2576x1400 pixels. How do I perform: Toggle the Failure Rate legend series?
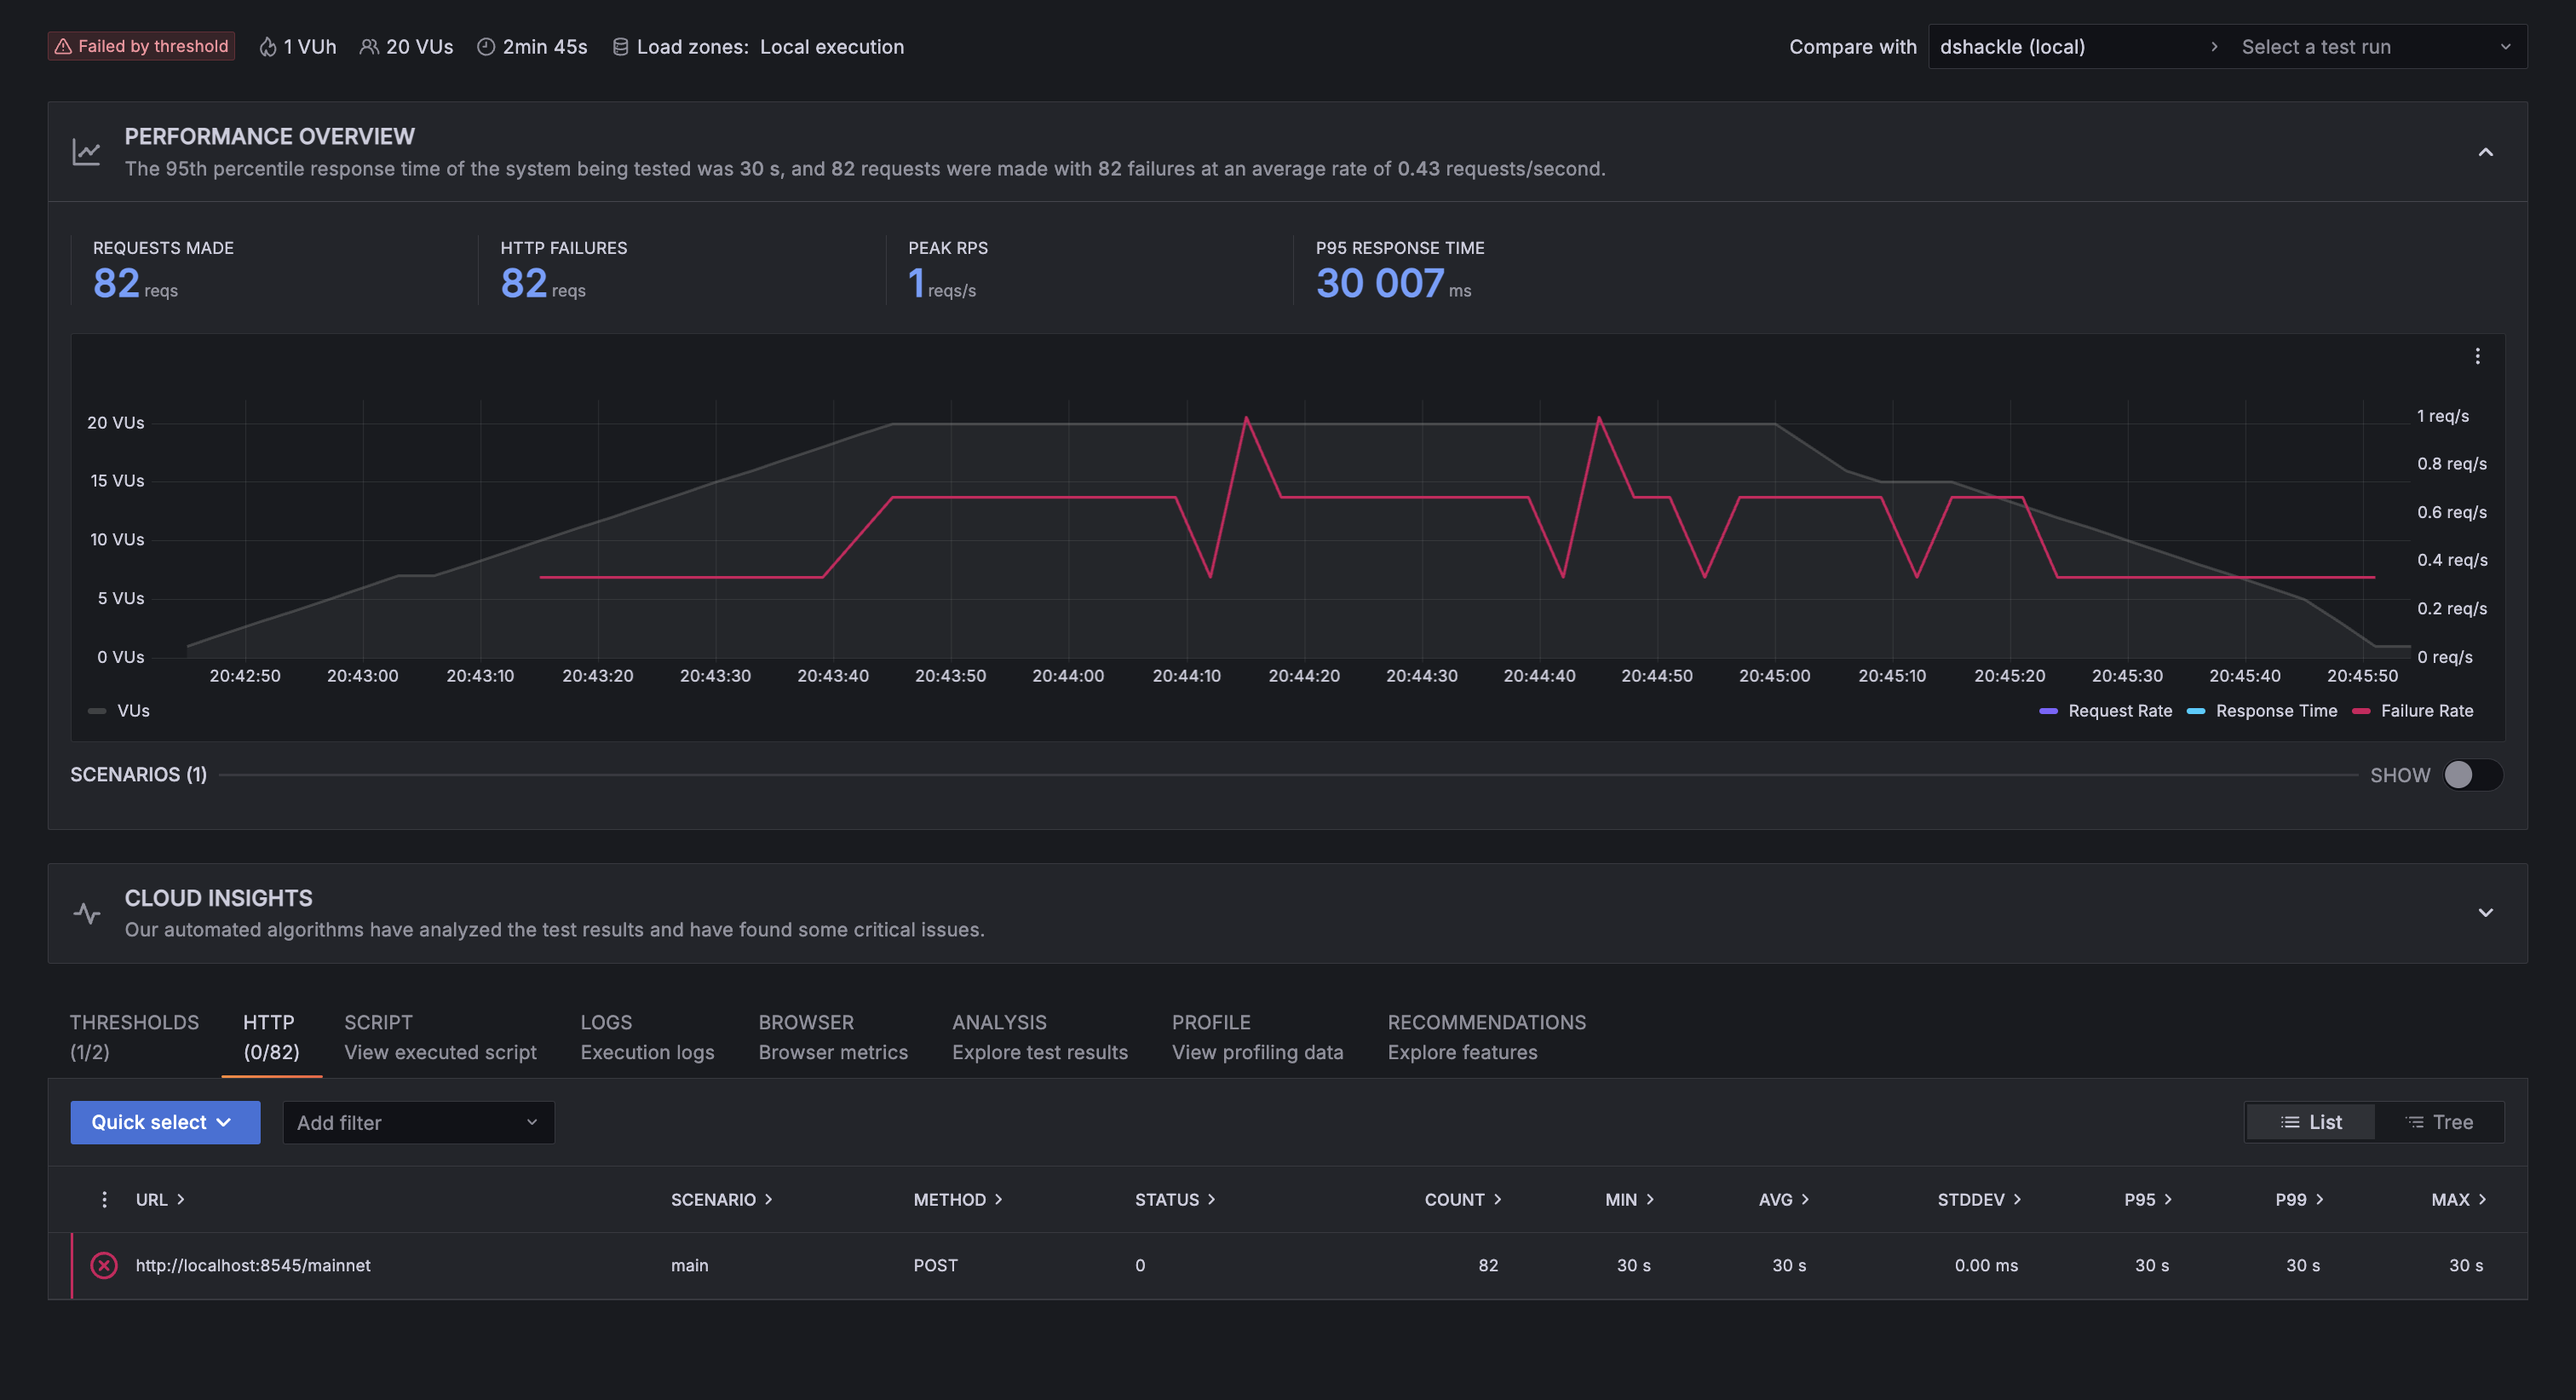click(2426, 711)
